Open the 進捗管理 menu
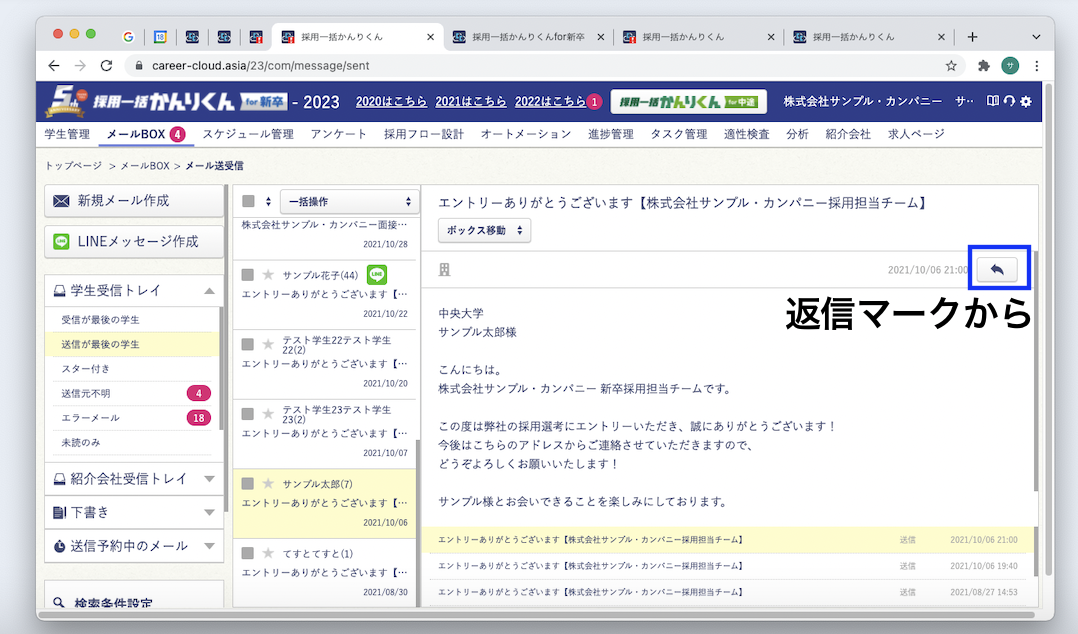Viewport: 1078px width, 634px height. pyautogui.click(x=611, y=134)
